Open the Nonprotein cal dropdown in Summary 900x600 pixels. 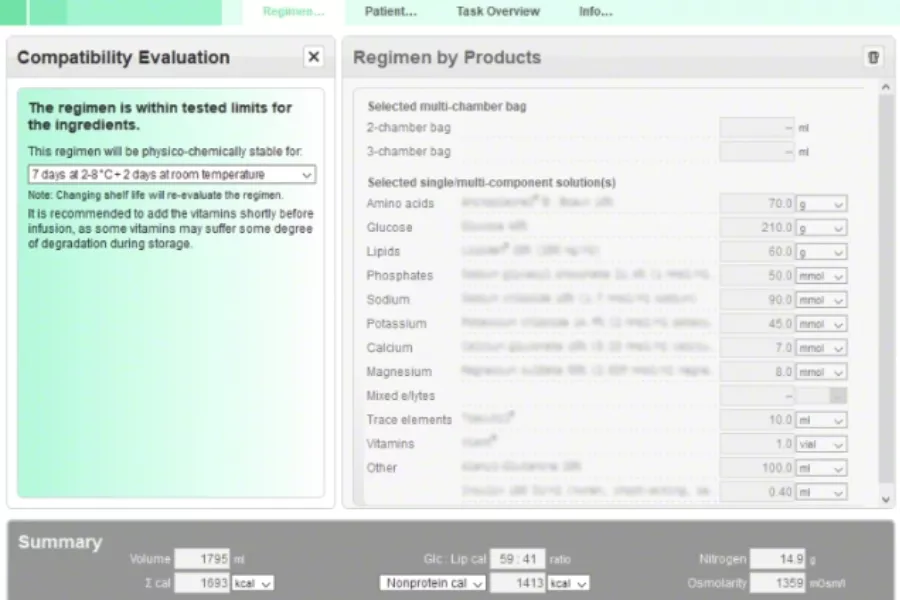coord(434,583)
